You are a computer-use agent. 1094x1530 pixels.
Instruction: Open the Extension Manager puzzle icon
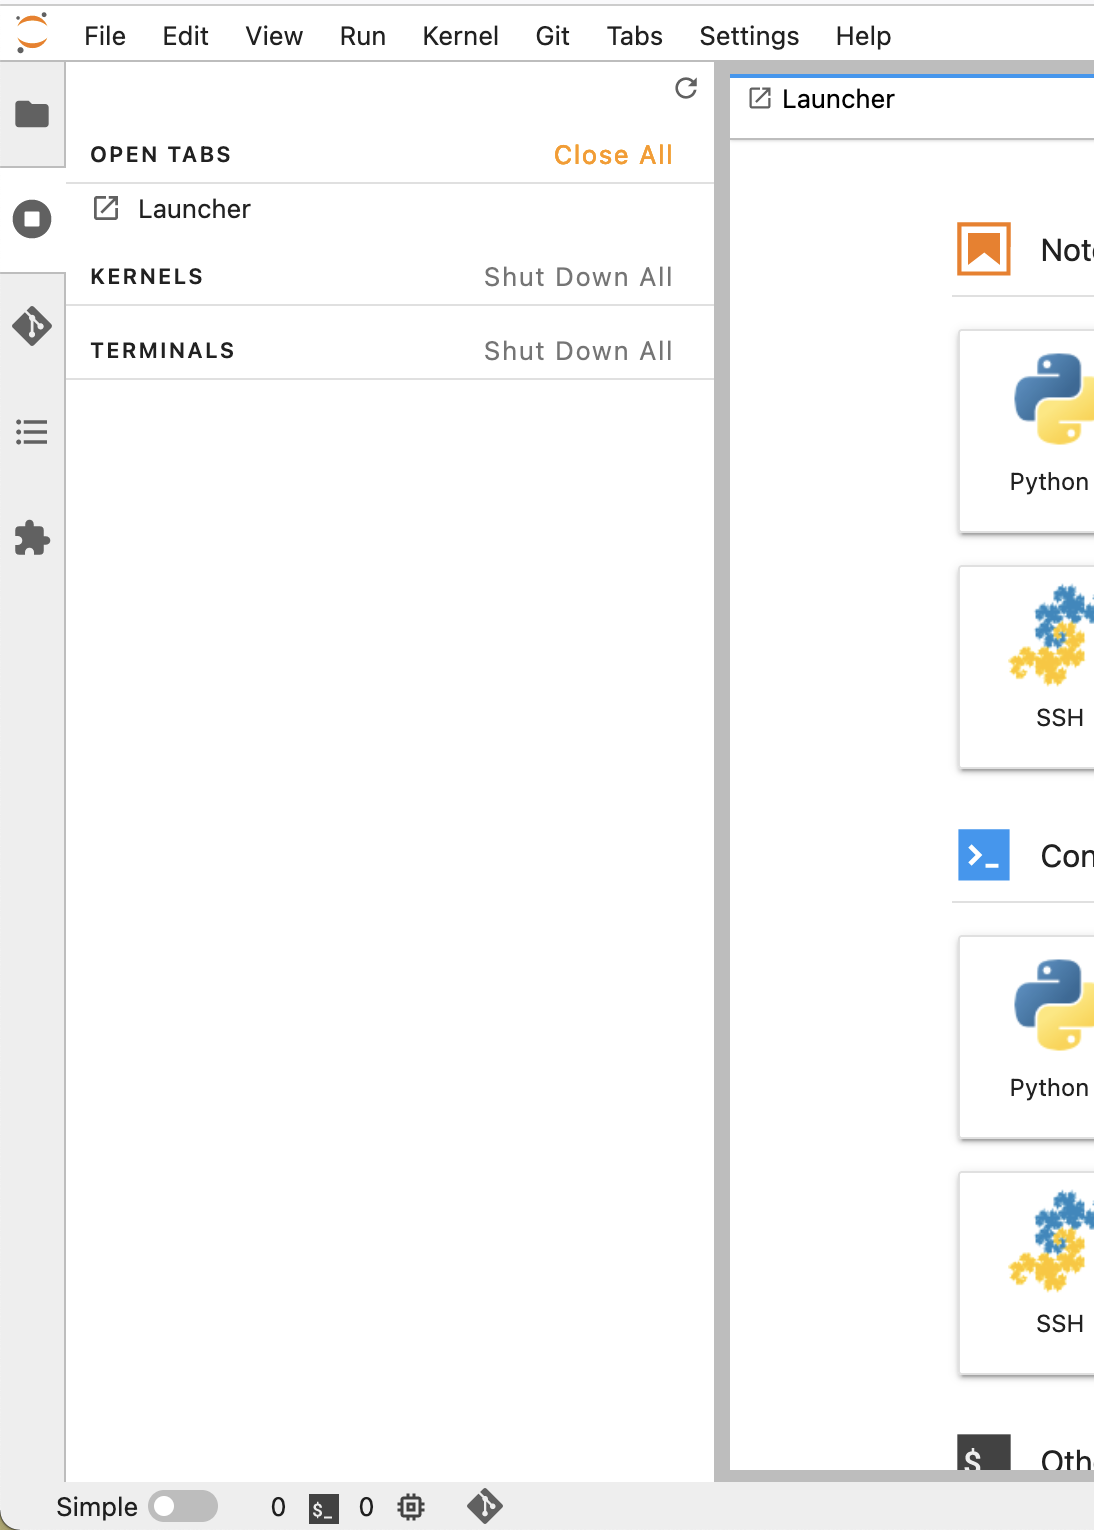pyautogui.click(x=32, y=538)
